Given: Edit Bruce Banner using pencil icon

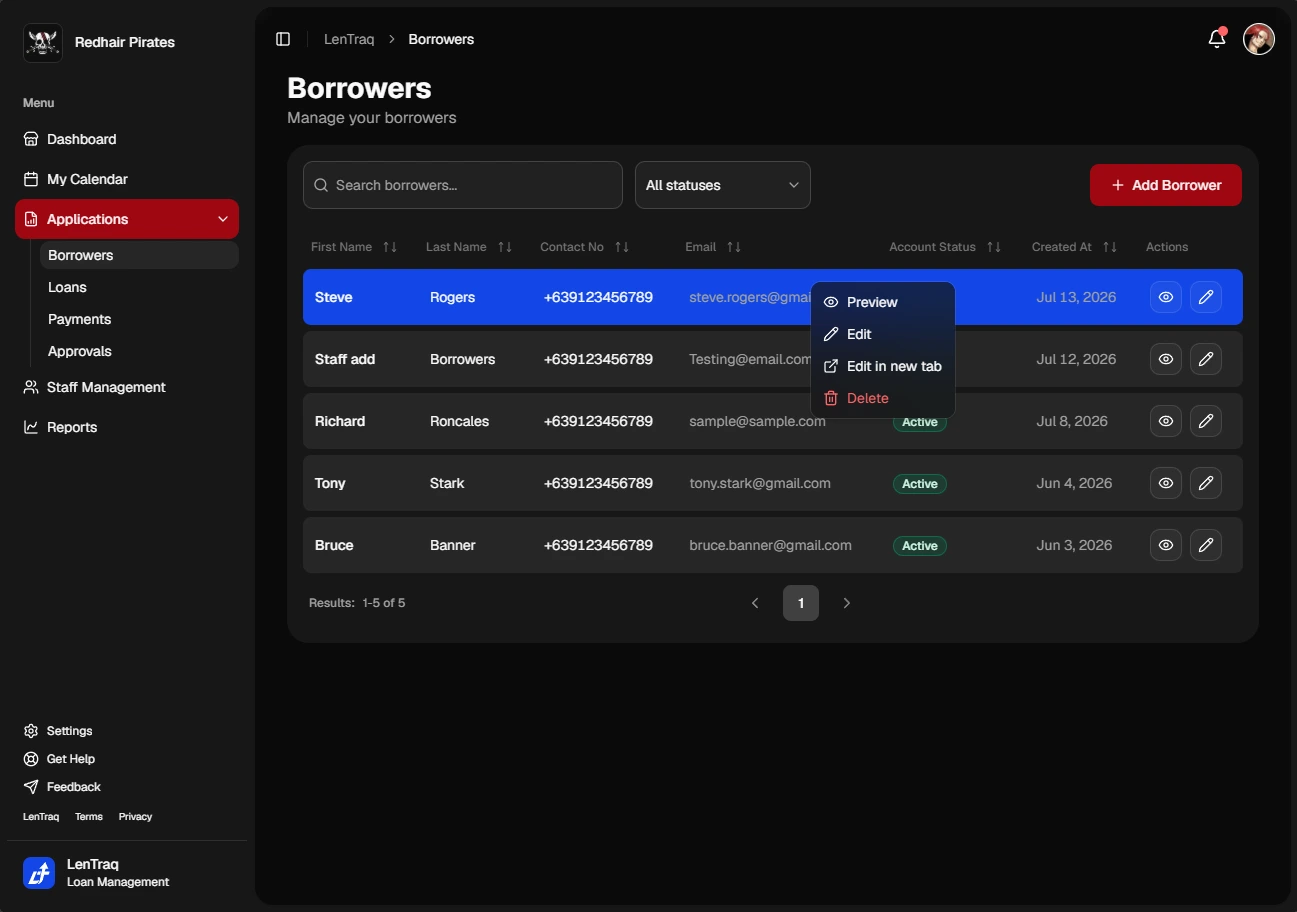Looking at the screenshot, I should click(x=1206, y=545).
